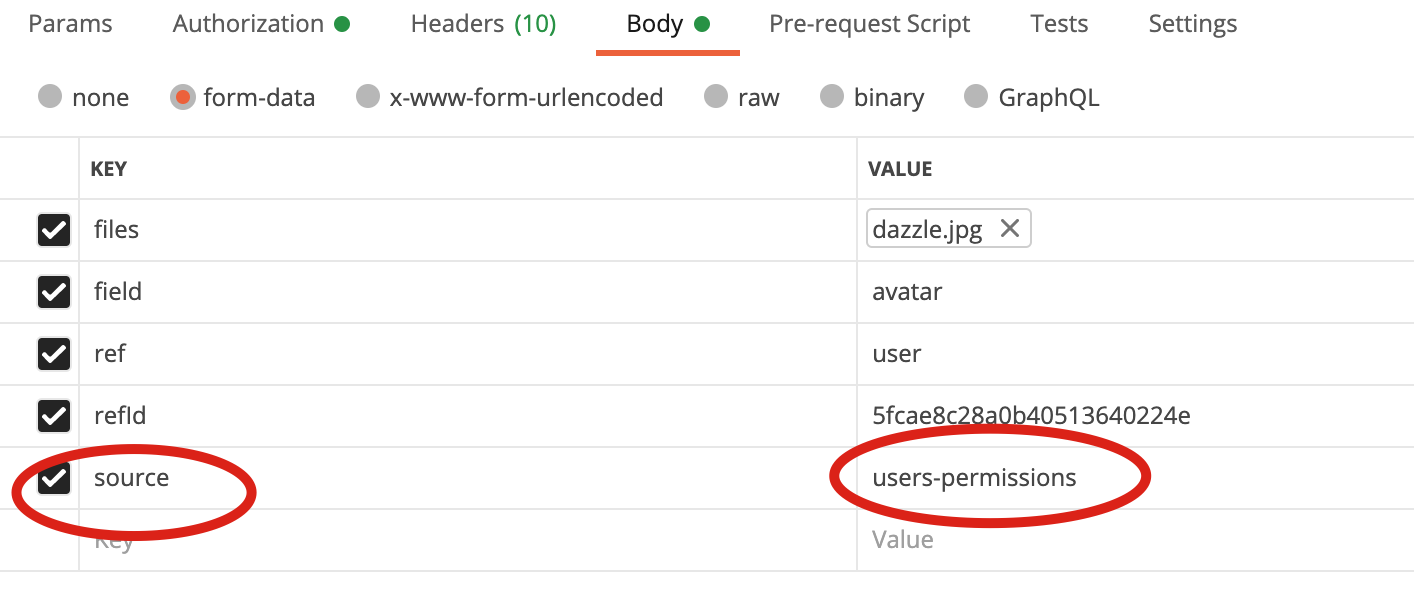
Task: Choose the none body option
Action: pyautogui.click(x=50, y=97)
